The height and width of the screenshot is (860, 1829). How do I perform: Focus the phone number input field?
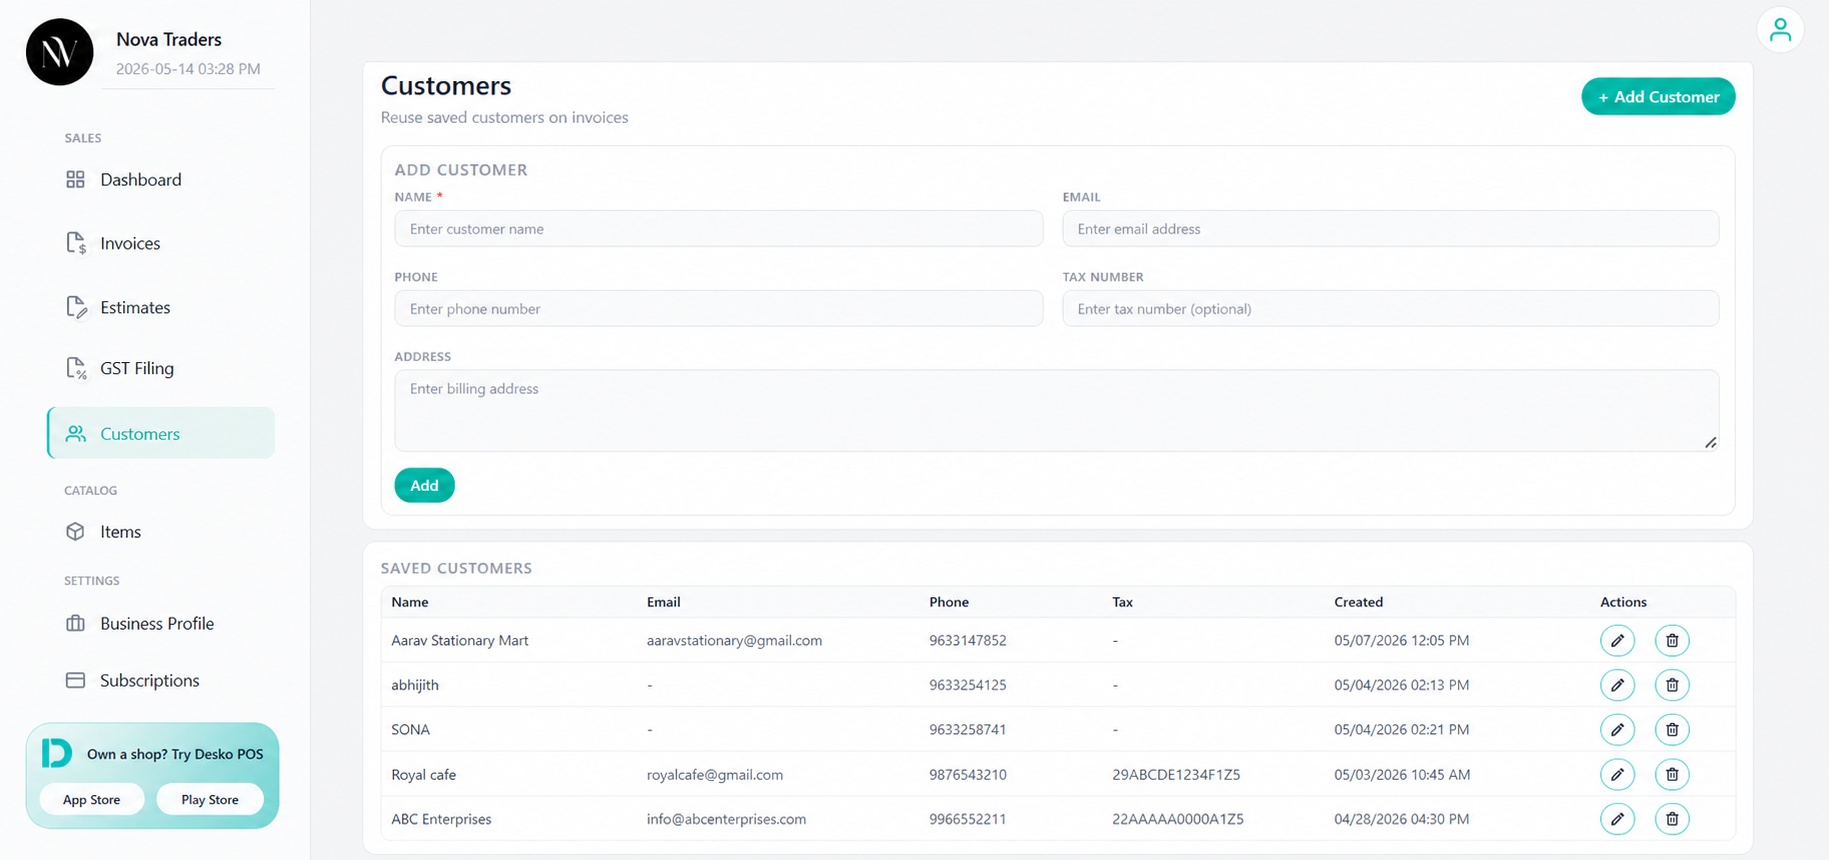[718, 309]
